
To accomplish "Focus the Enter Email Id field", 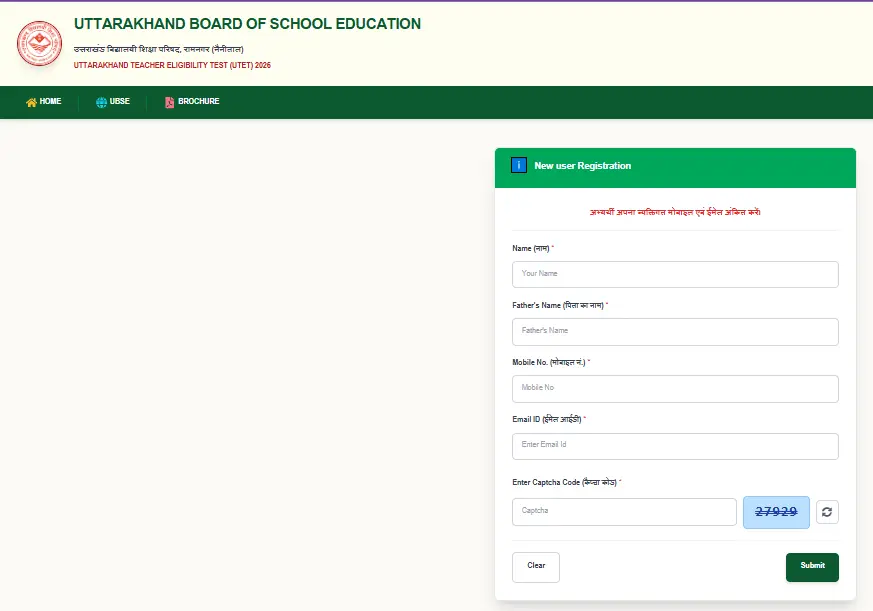I will pos(675,446).
